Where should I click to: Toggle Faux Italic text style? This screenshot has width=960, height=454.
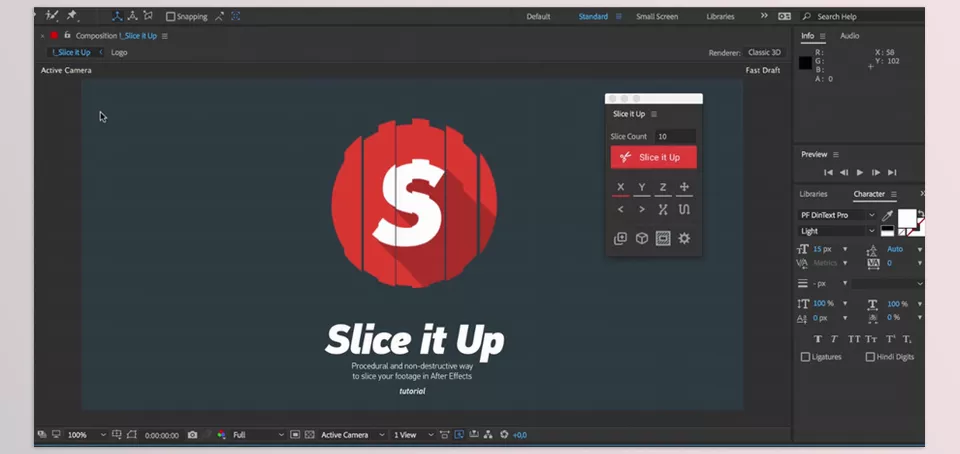(x=834, y=338)
